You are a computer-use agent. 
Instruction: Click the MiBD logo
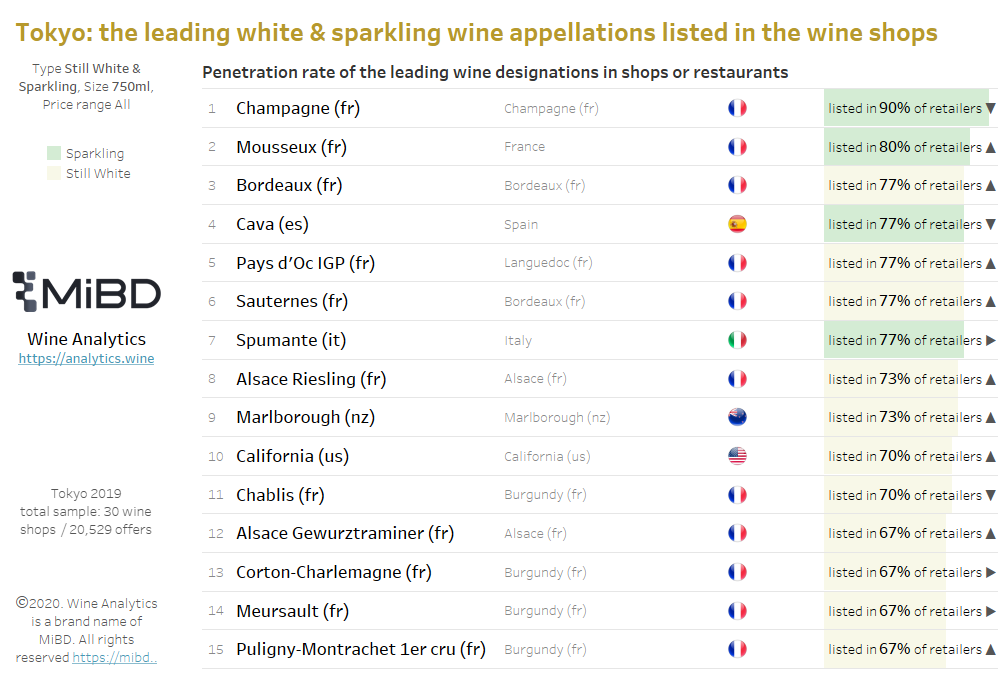click(86, 292)
